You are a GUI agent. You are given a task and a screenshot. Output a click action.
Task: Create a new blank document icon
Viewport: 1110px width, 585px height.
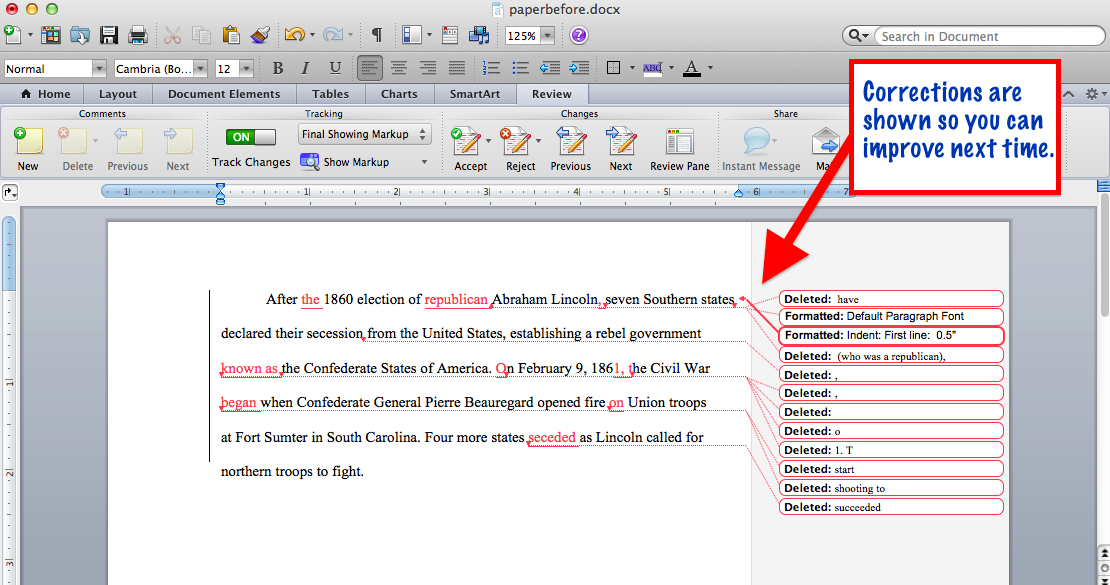(13, 35)
